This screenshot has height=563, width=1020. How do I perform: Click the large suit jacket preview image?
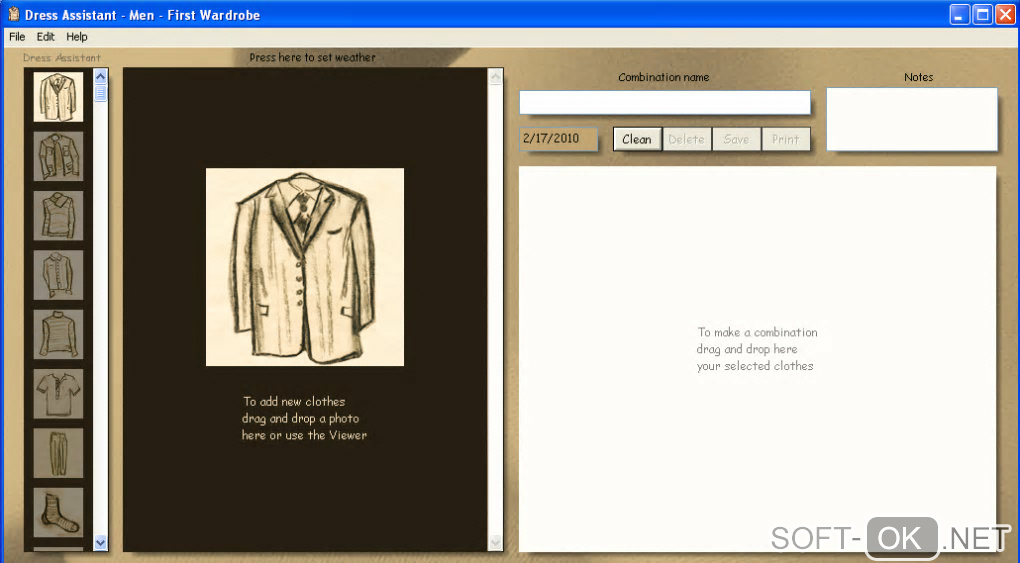[x=305, y=267]
